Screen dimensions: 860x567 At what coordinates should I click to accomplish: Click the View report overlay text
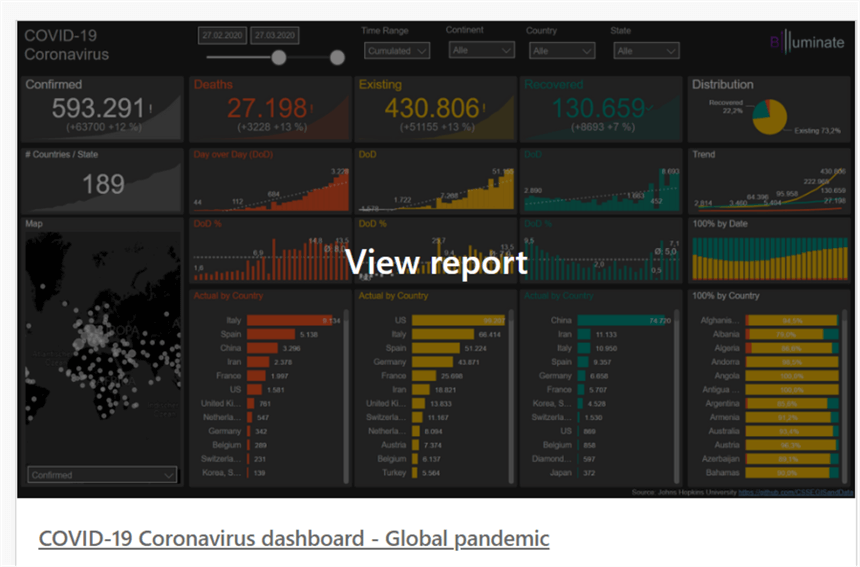[x=437, y=262]
